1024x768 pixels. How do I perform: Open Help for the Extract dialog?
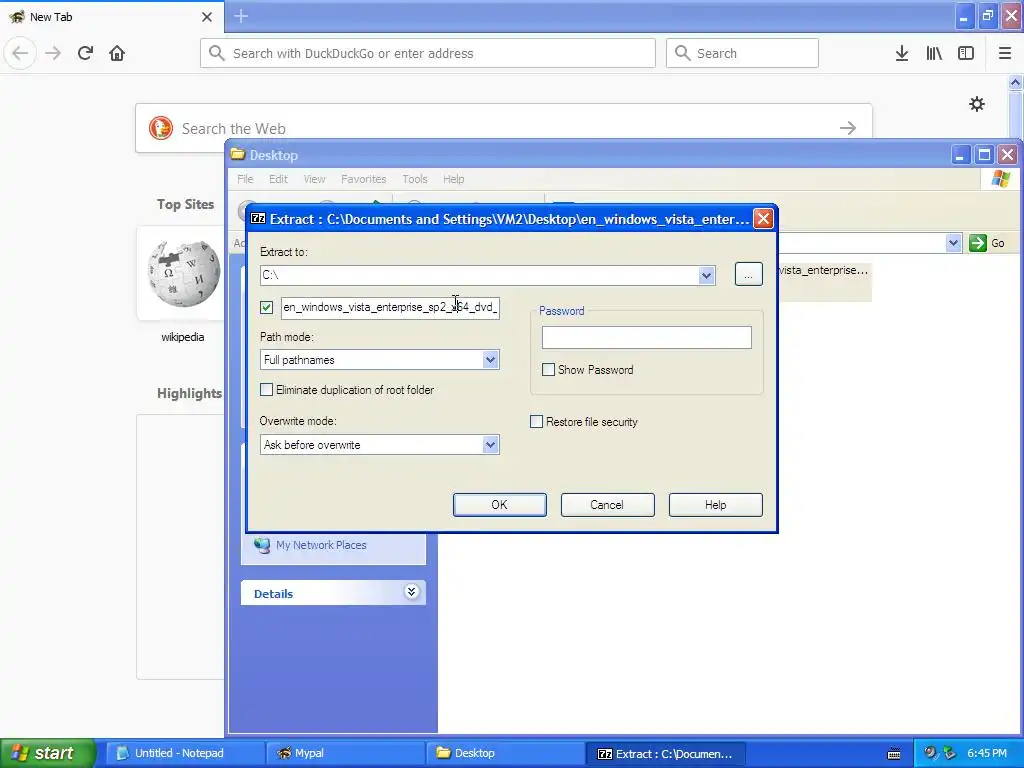pos(715,505)
